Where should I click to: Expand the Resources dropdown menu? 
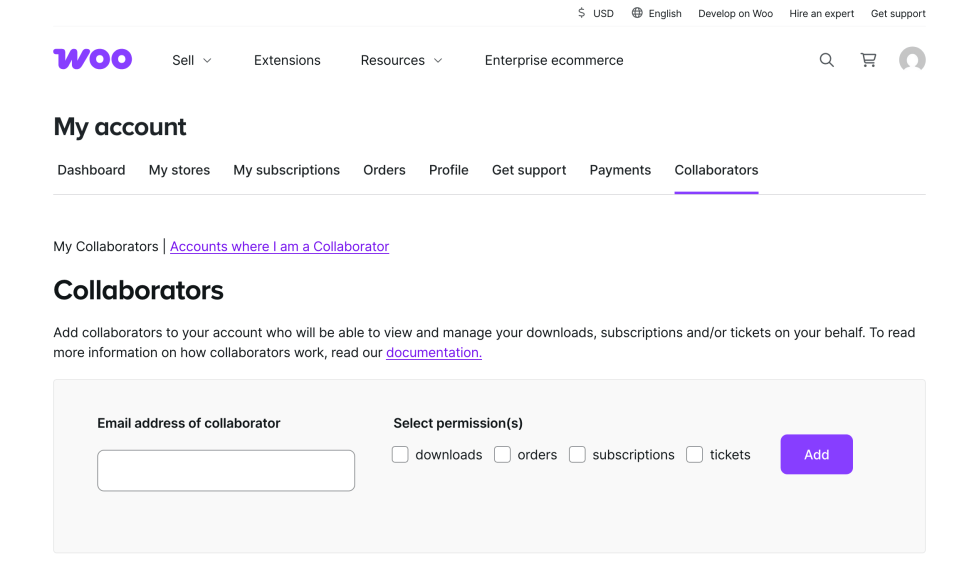[x=401, y=60]
